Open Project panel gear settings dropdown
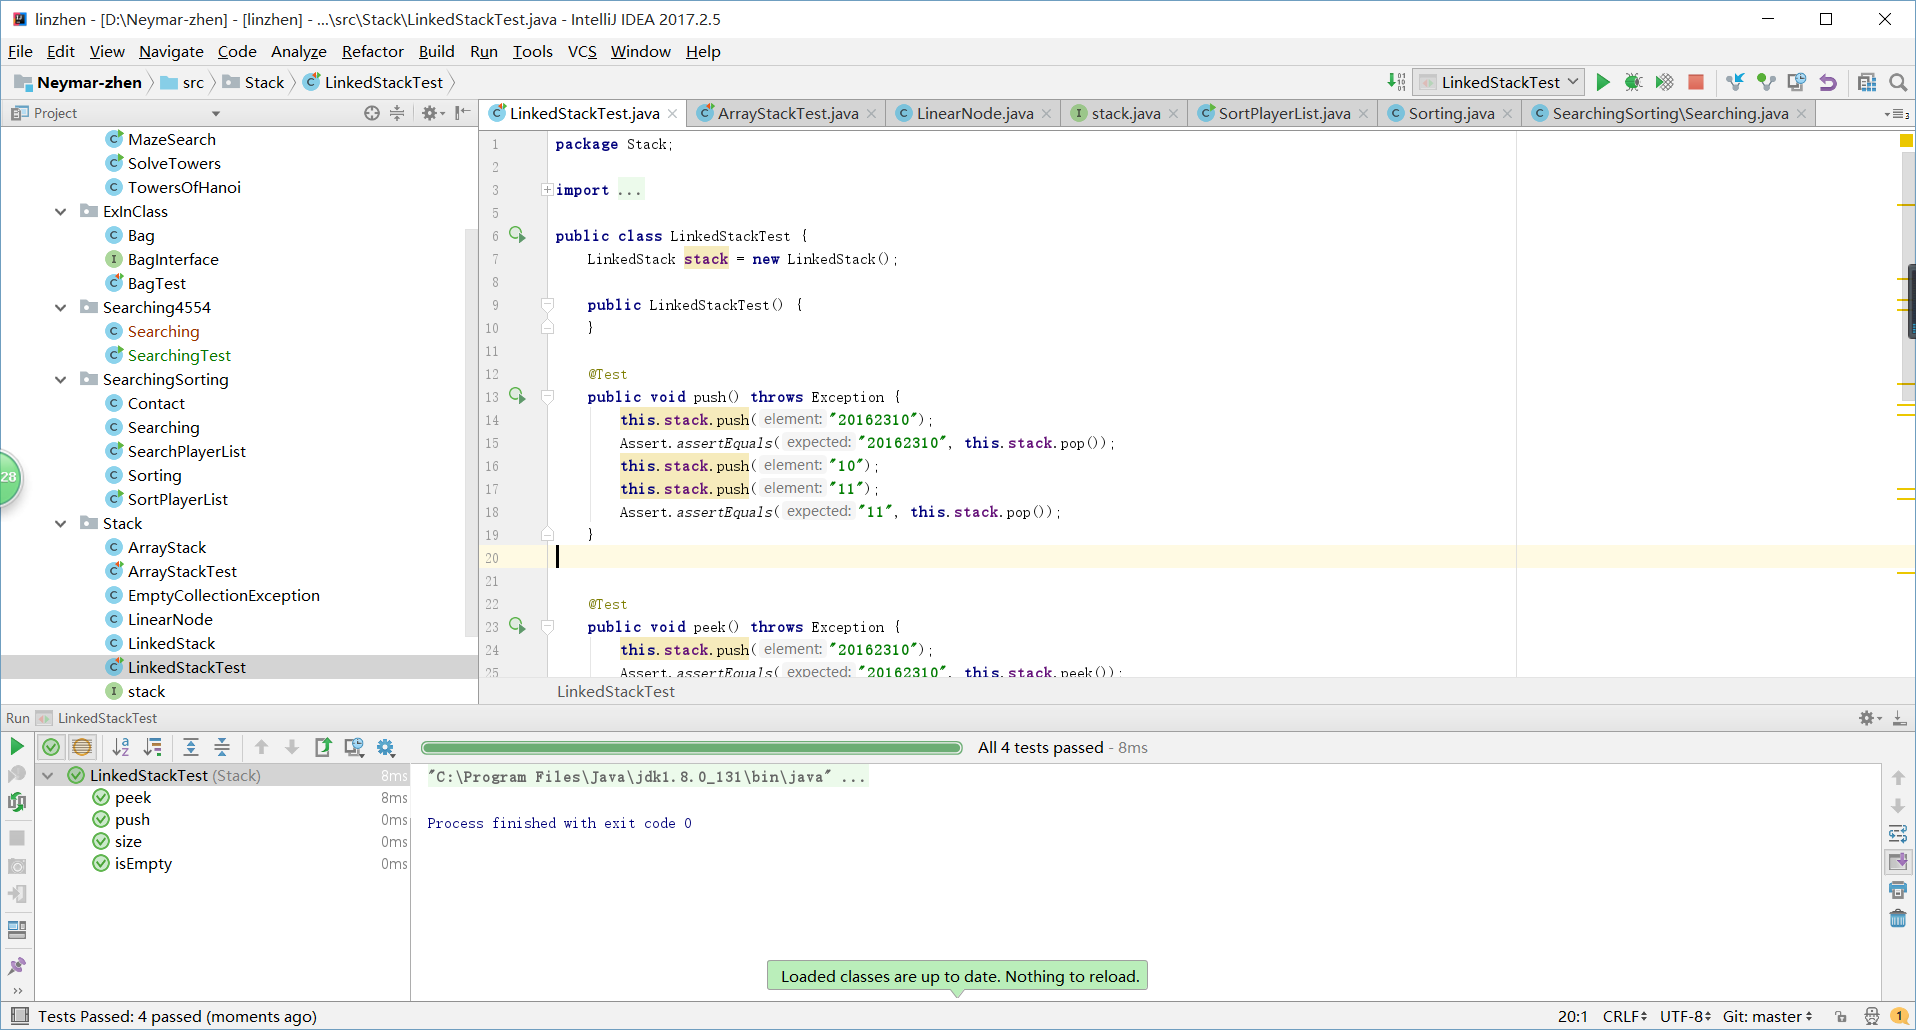This screenshot has width=1916, height=1030. click(432, 113)
